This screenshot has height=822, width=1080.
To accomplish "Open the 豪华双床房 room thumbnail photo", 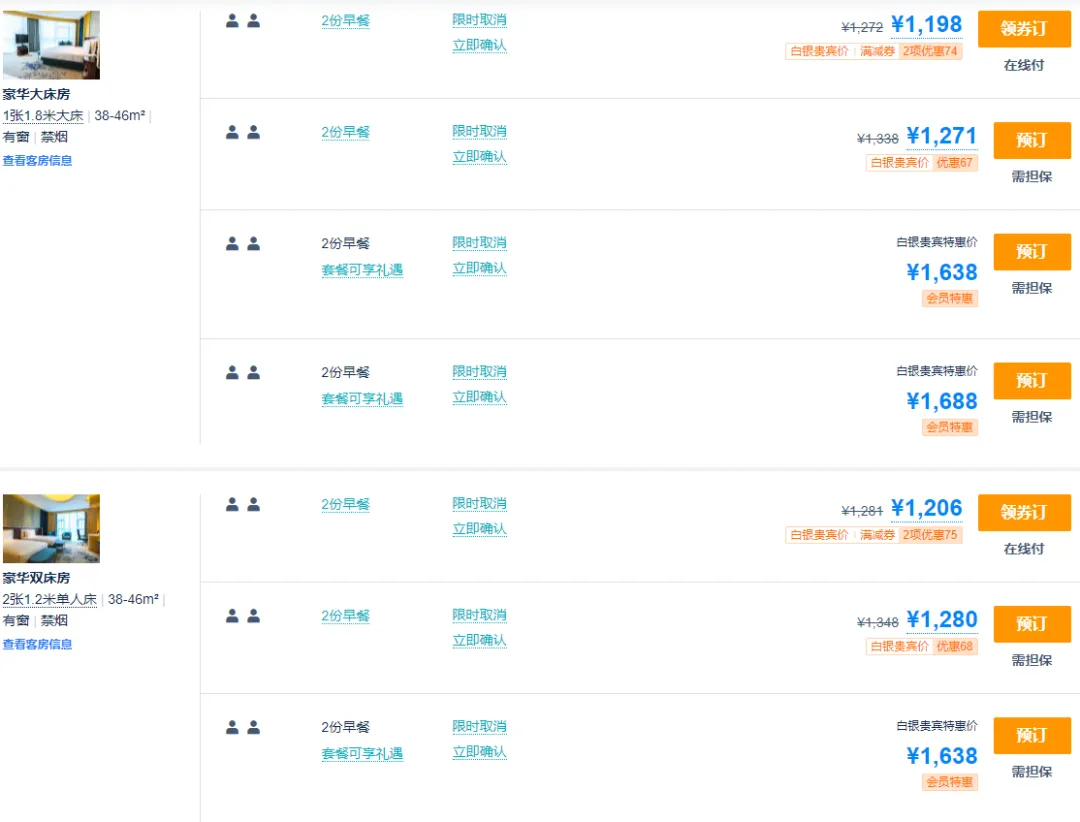I will [x=51, y=528].
